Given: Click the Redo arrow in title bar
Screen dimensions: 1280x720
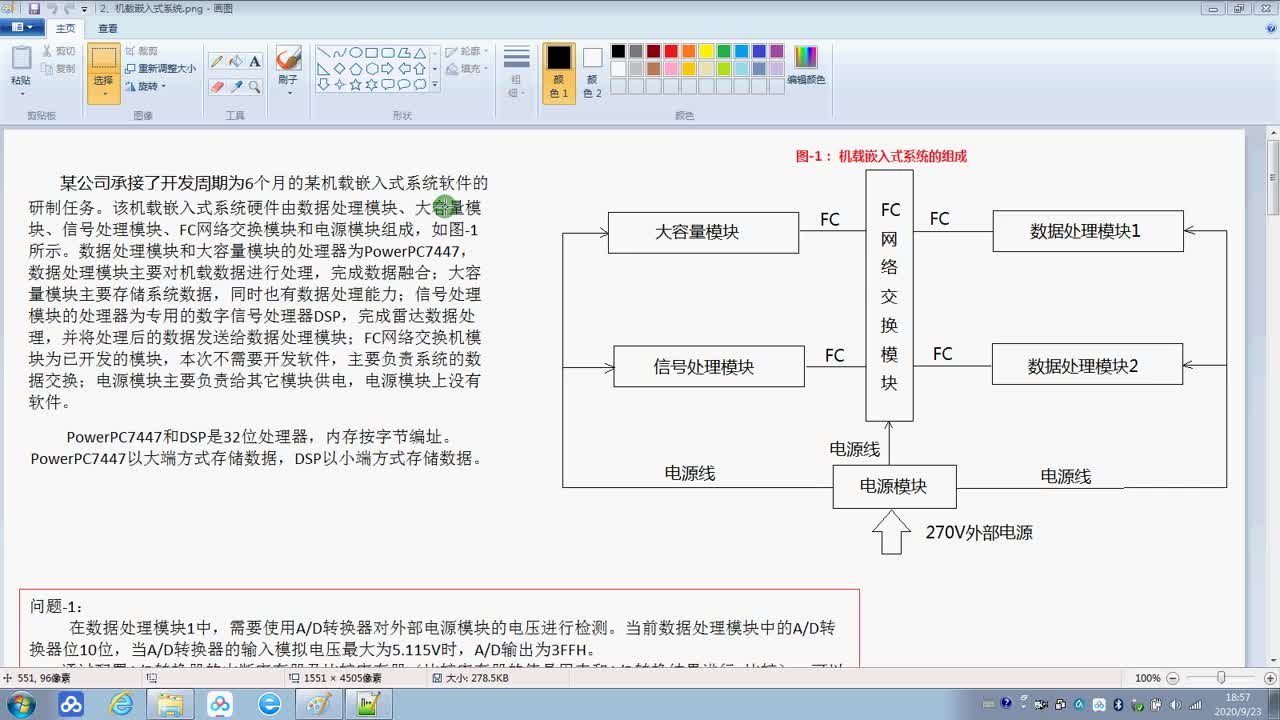Looking at the screenshot, I should tap(69, 8).
